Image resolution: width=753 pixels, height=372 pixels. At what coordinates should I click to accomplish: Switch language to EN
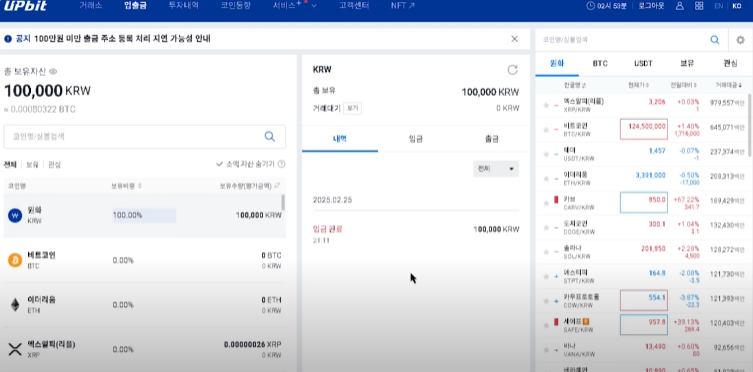718,6
